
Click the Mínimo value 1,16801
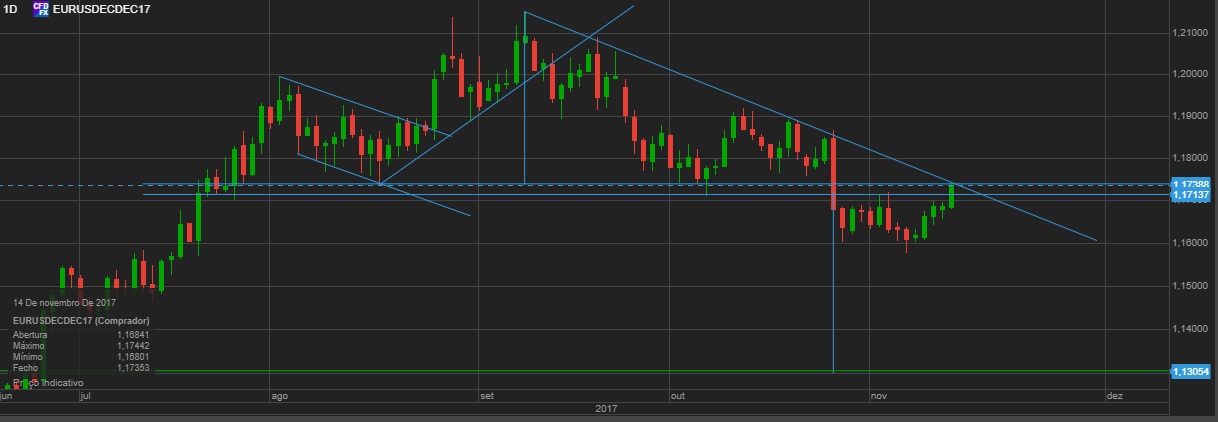point(133,357)
